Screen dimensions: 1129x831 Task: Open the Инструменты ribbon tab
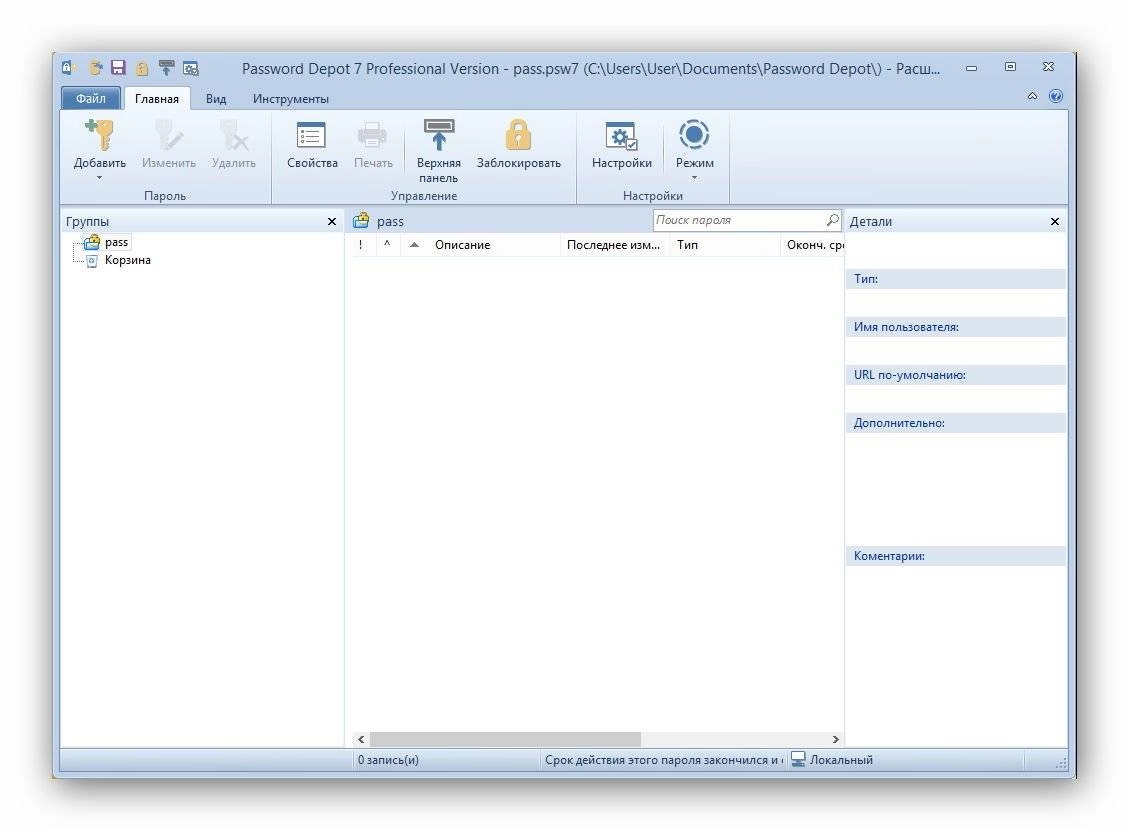point(291,99)
